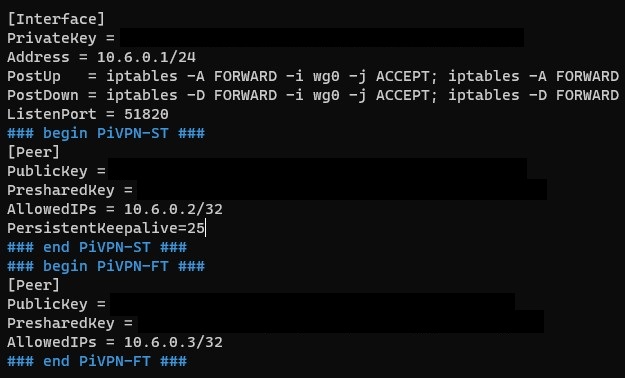625x378 pixels.
Task: Place cursor after ListenPort 51820
Action: coord(169,114)
